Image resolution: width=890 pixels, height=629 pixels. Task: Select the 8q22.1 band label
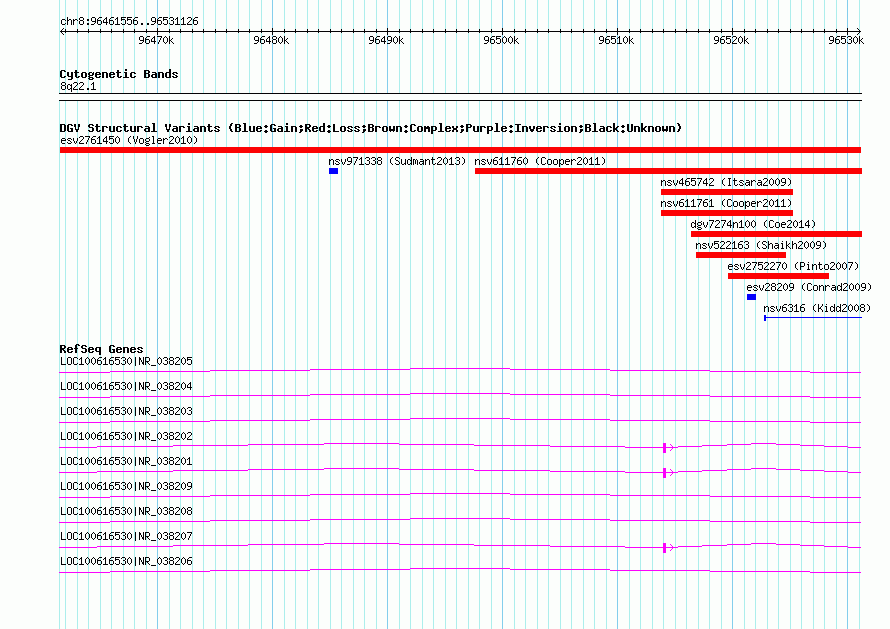point(78,86)
